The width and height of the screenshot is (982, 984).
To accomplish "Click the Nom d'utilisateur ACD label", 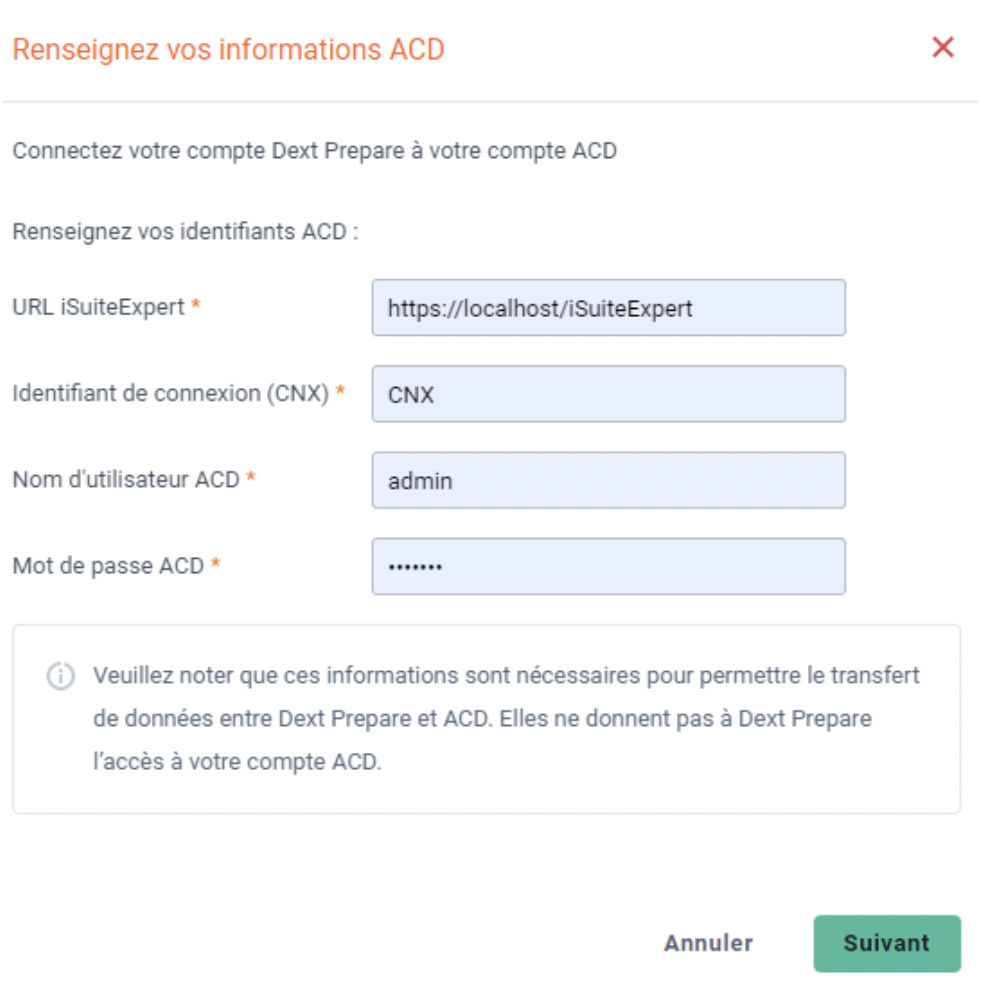I will click(126, 479).
